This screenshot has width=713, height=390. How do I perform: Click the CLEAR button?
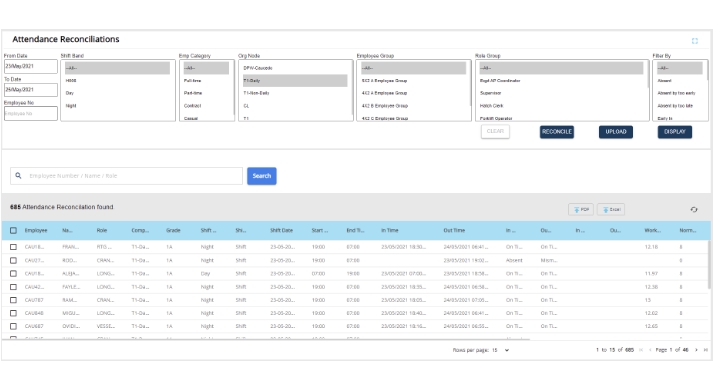pos(495,131)
